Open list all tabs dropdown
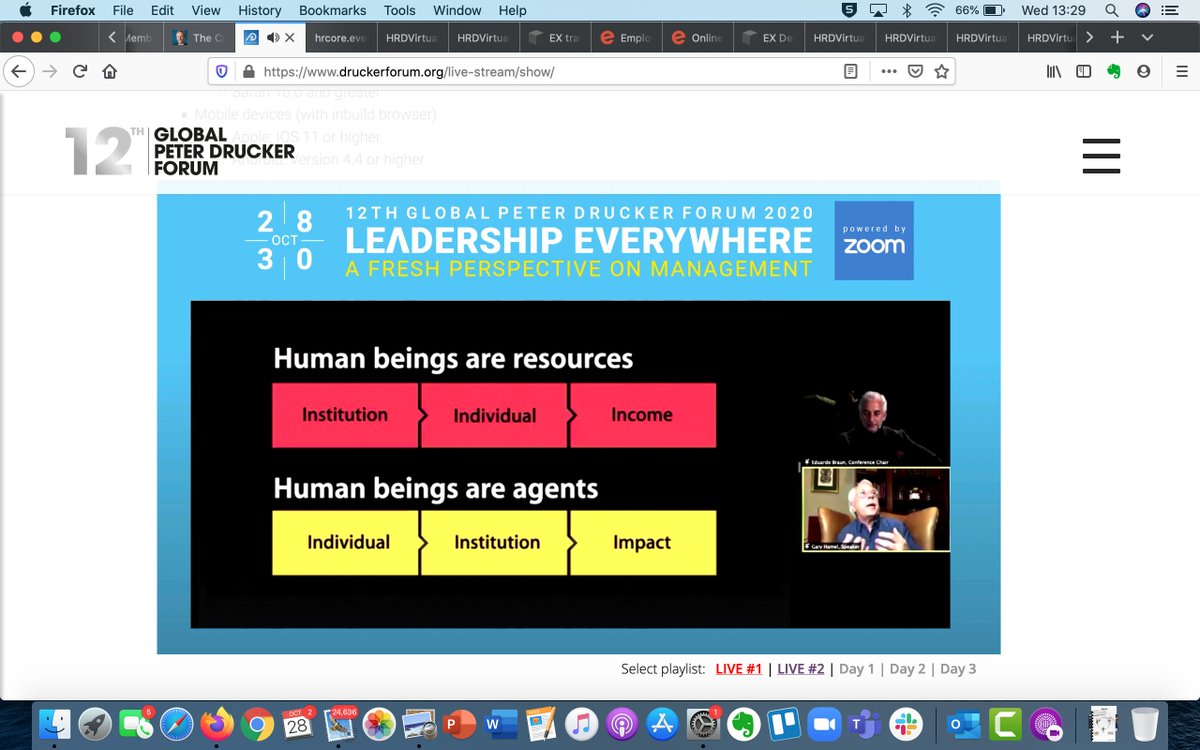This screenshot has width=1200, height=750. tap(1147, 37)
